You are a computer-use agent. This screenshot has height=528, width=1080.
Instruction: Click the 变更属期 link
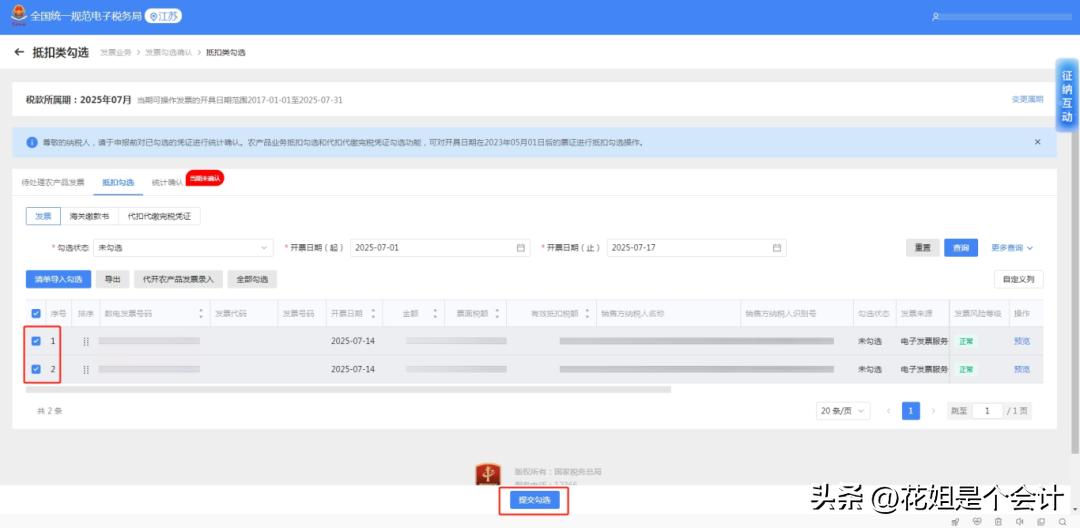pos(1027,100)
